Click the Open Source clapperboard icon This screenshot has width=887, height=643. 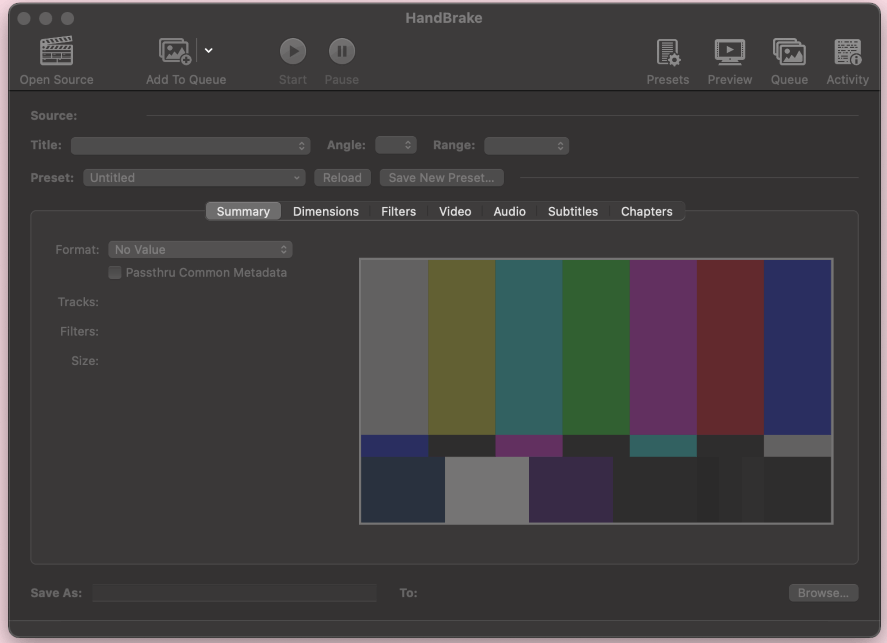pyautogui.click(x=56, y=51)
